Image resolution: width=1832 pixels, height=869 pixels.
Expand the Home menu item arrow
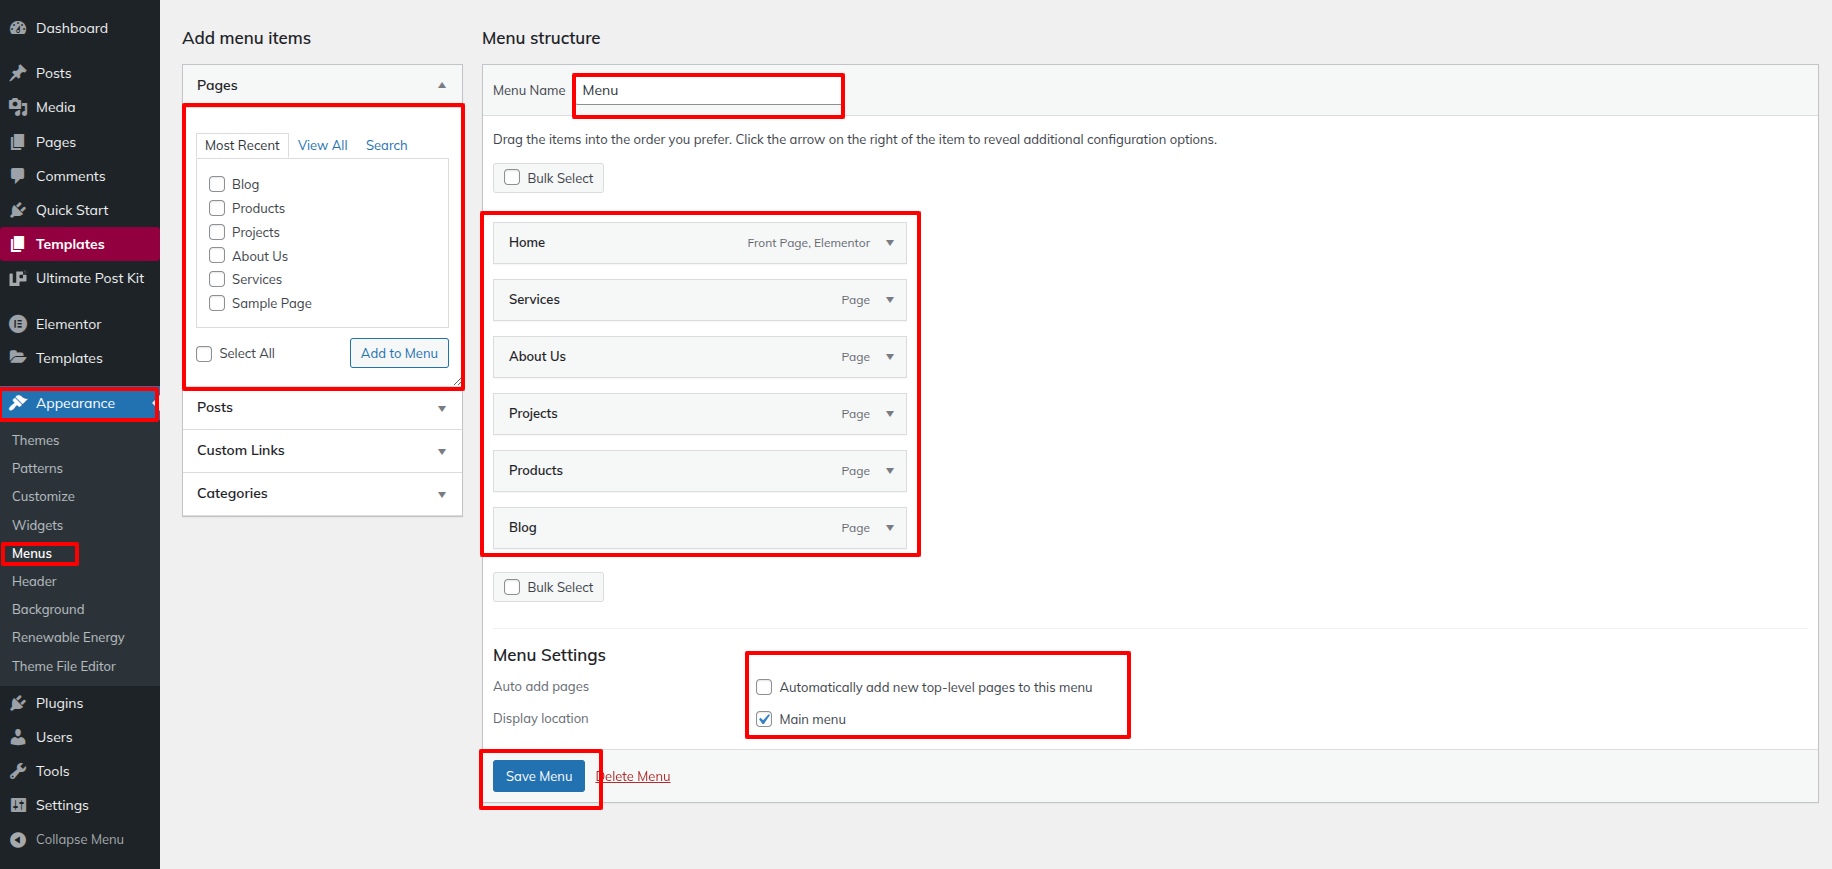pos(890,243)
